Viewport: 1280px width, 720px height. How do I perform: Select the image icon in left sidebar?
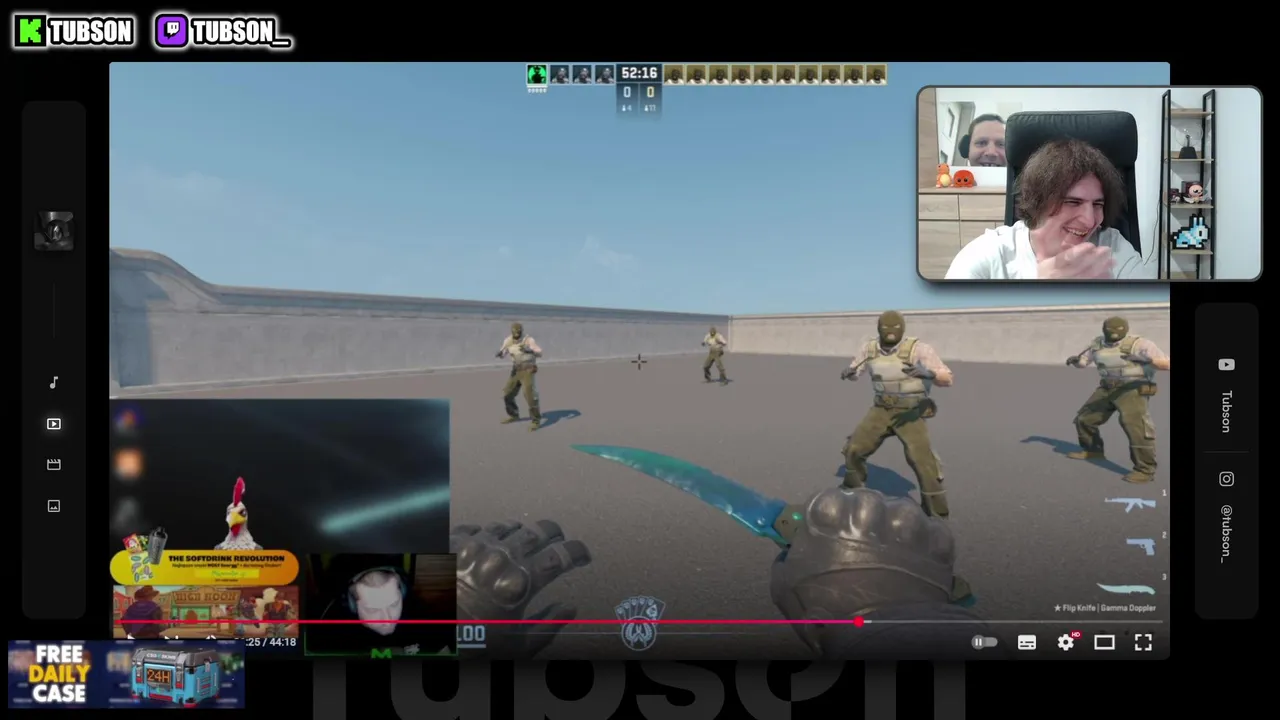[x=54, y=506]
